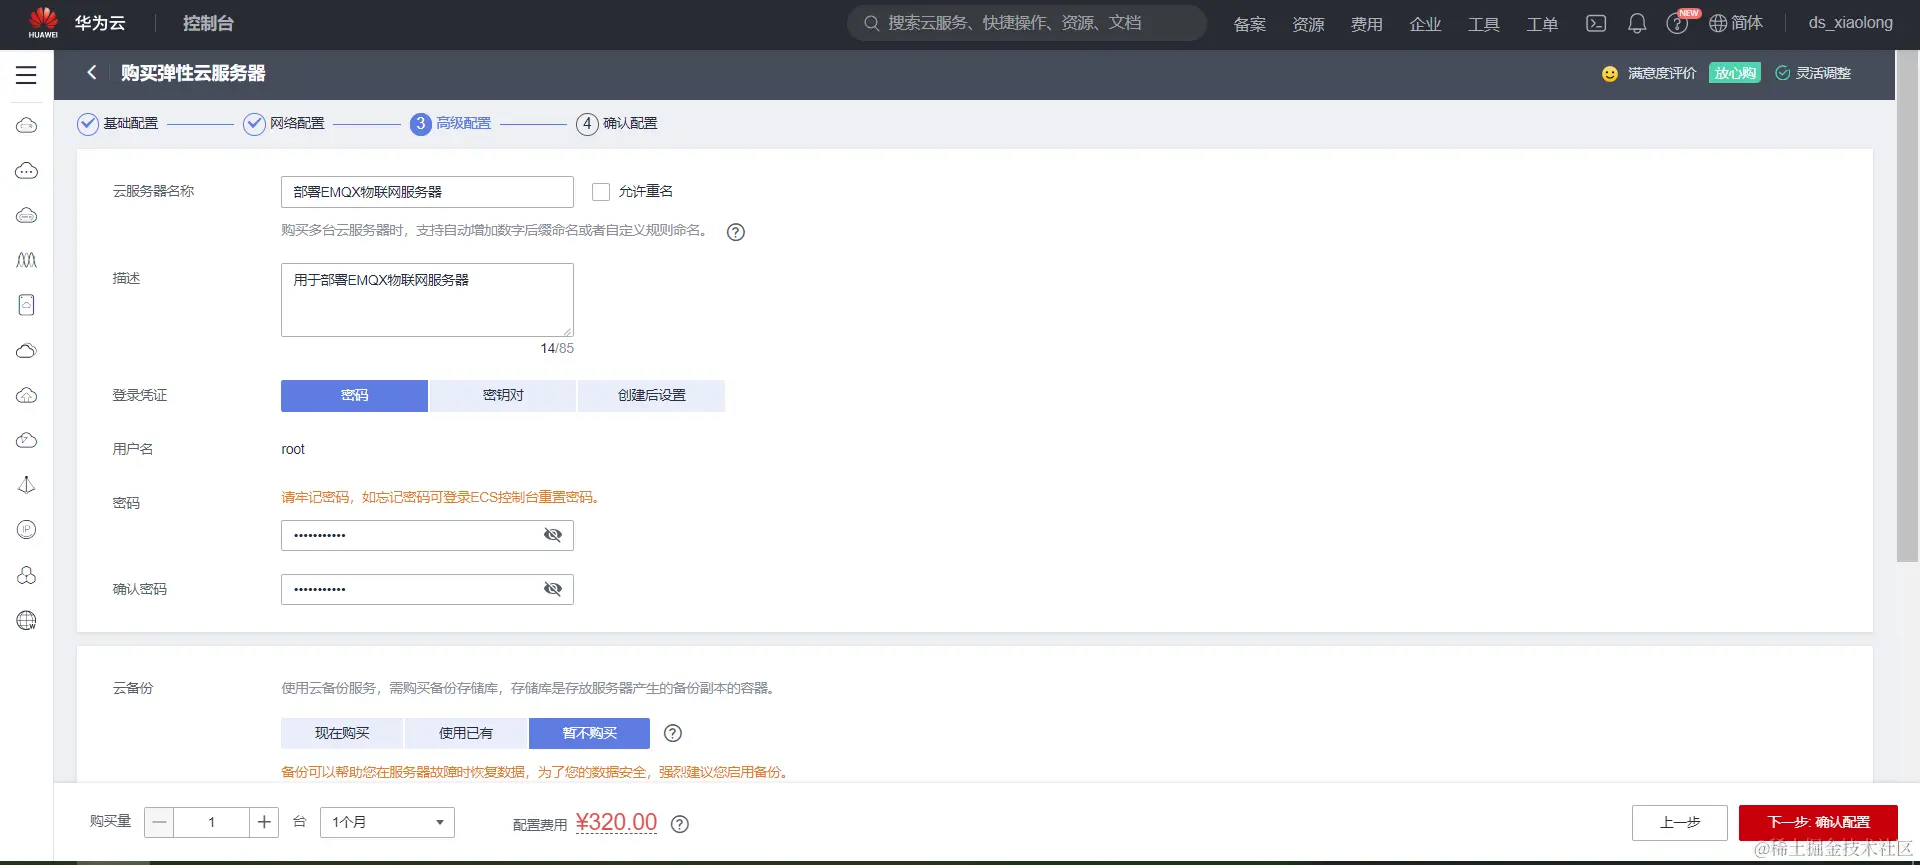
Task: Go to step 网络配置
Action: (284, 123)
